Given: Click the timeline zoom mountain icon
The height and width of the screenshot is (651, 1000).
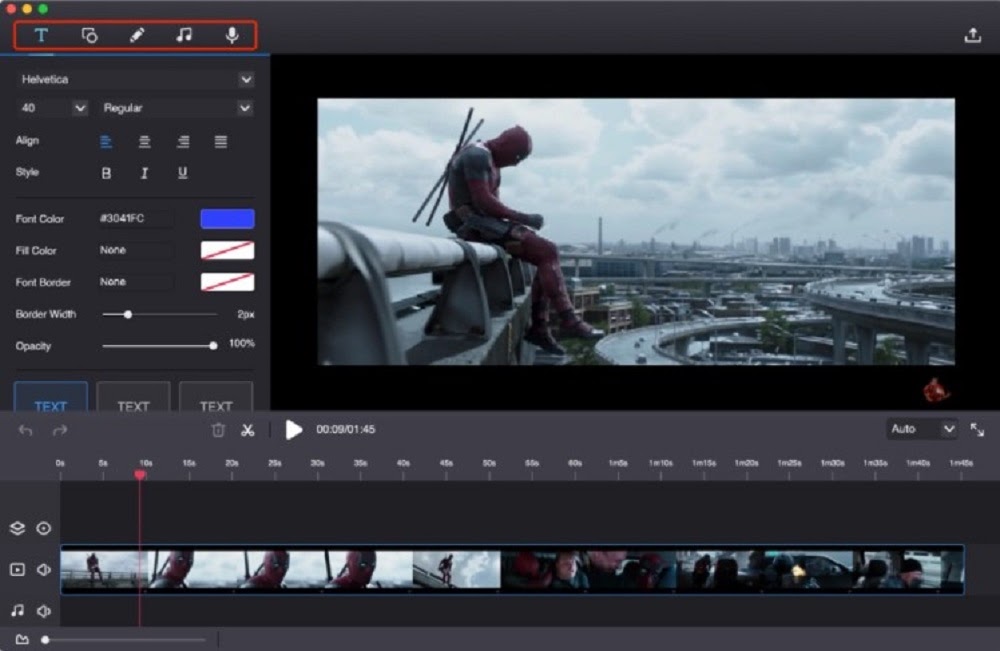Looking at the screenshot, I should pos(22,639).
